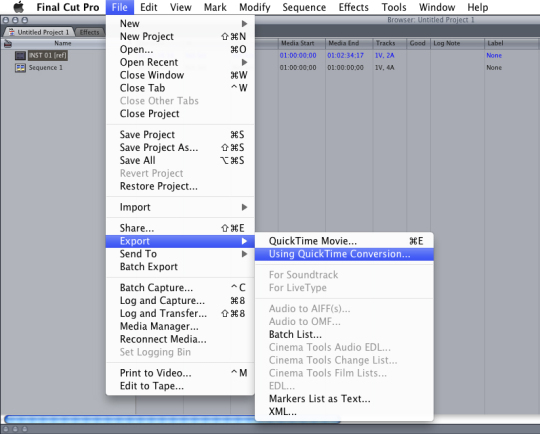Open the Edit menu
The width and height of the screenshot is (540, 434).
tap(149, 7)
